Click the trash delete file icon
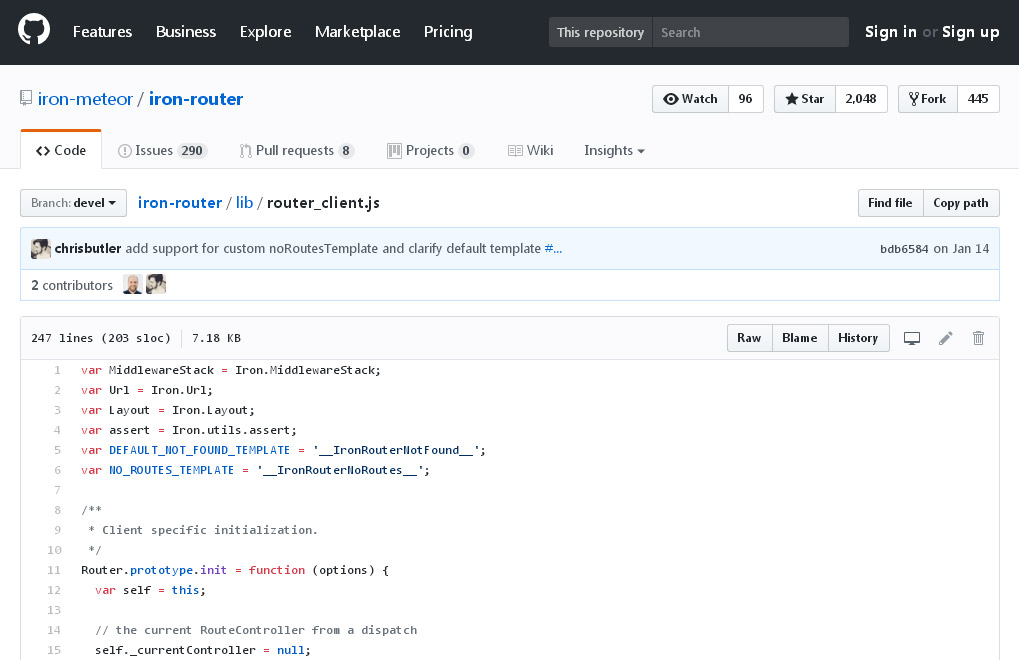This screenshot has height=660, width=1019. coord(978,338)
